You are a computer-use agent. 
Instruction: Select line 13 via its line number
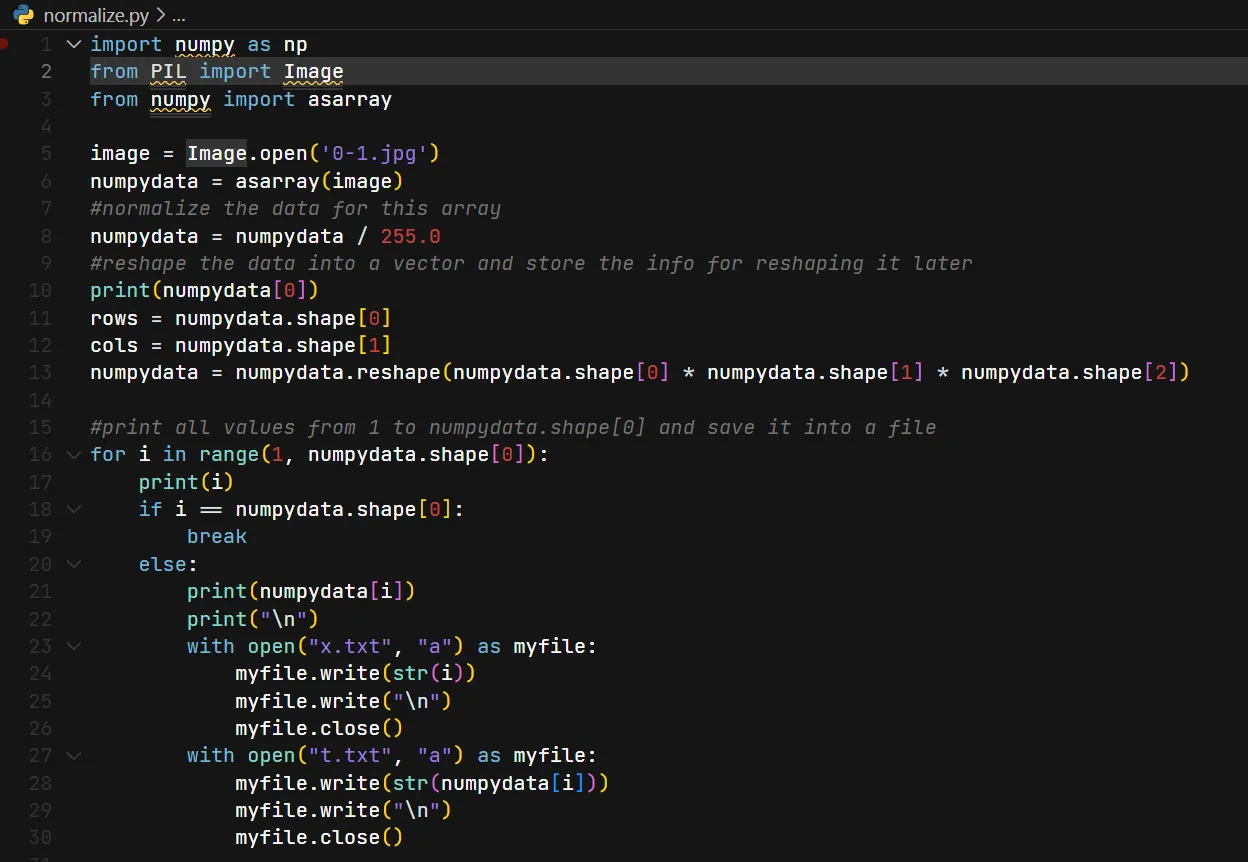[x=40, y=372]
